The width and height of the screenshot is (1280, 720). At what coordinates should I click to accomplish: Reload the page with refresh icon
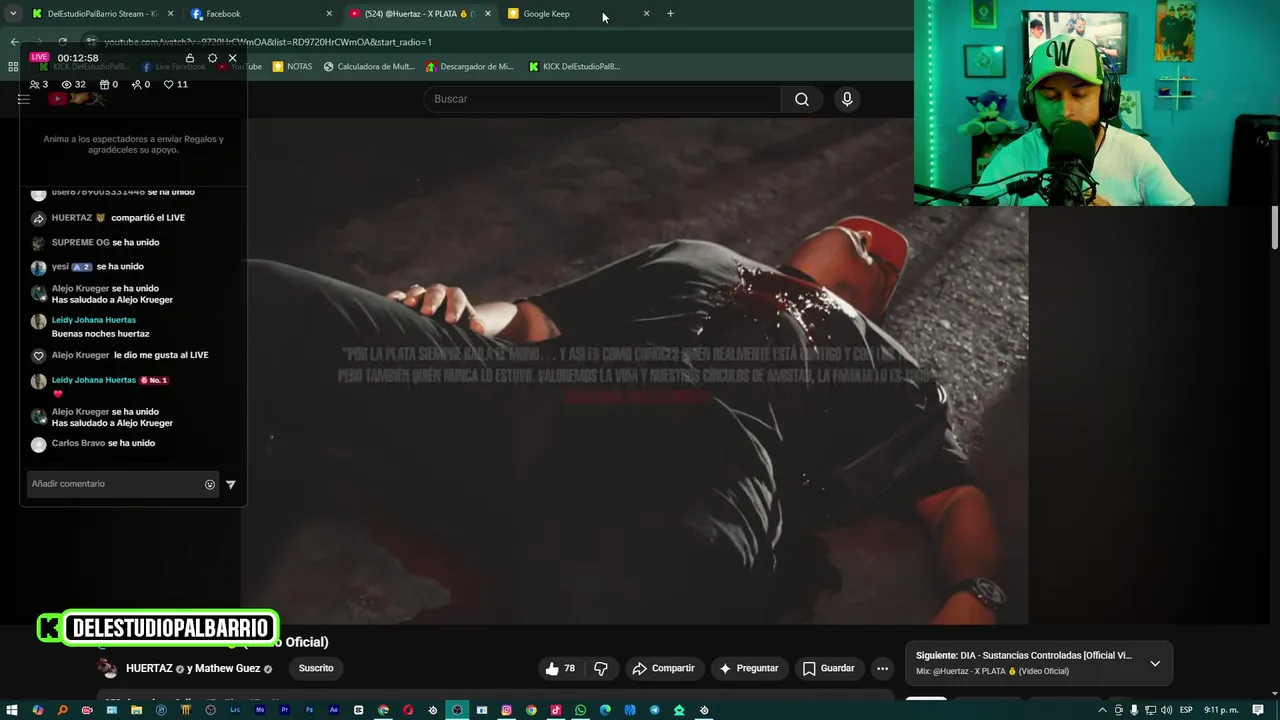[62, 42]
